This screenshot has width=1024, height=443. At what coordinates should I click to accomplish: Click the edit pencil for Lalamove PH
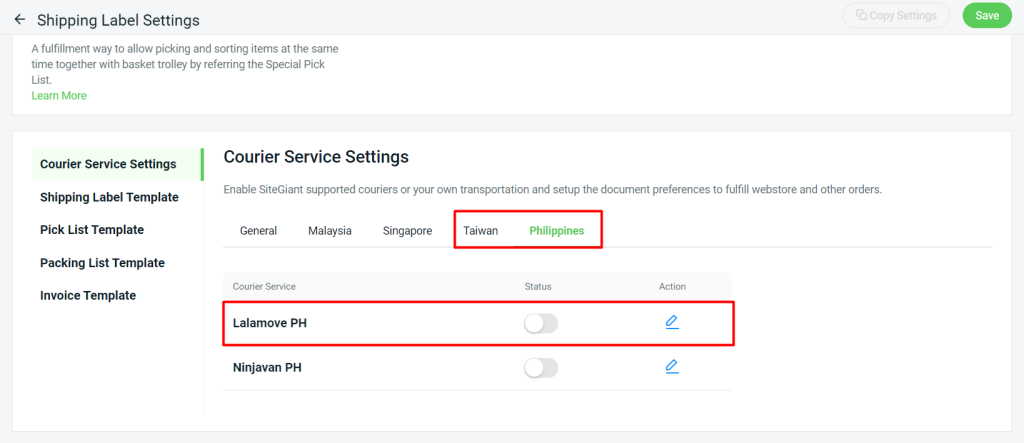672,322
